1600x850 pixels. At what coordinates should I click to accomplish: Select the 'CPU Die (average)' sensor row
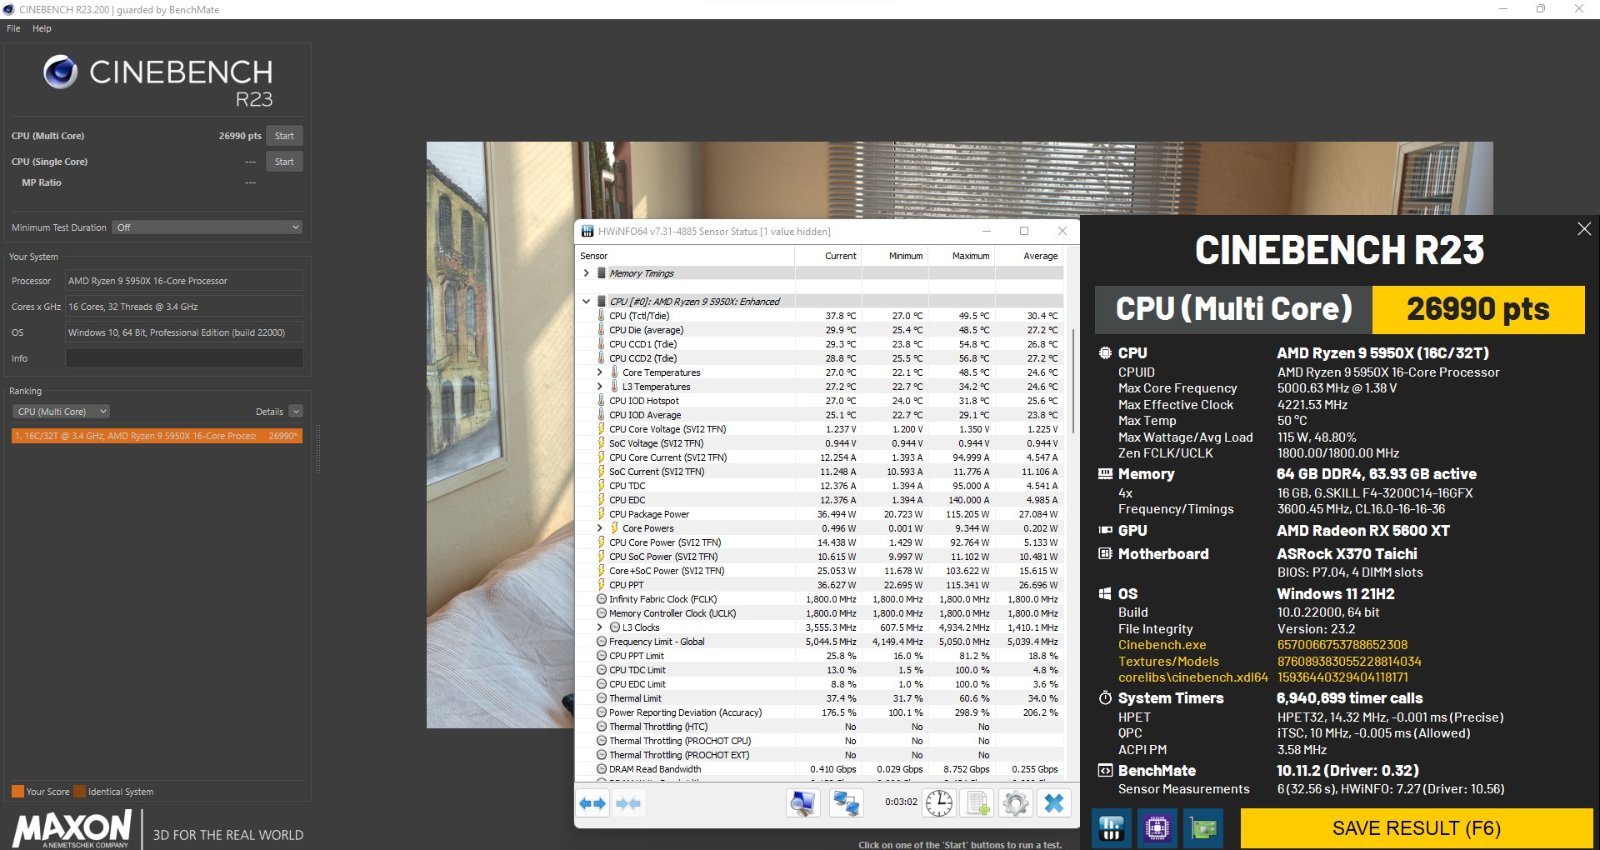[820, 330]
